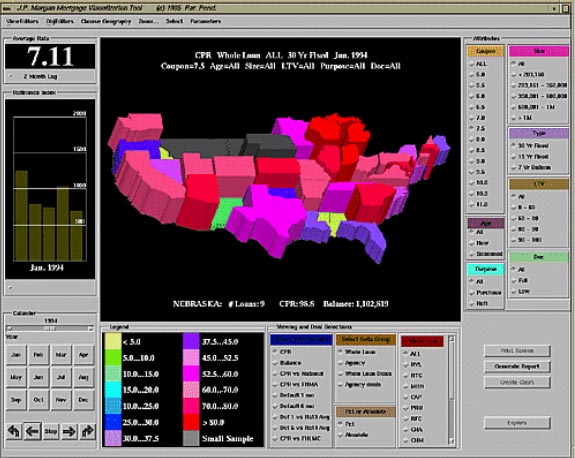
Task: Open the View Editors menu
Action: click(22, 21)
